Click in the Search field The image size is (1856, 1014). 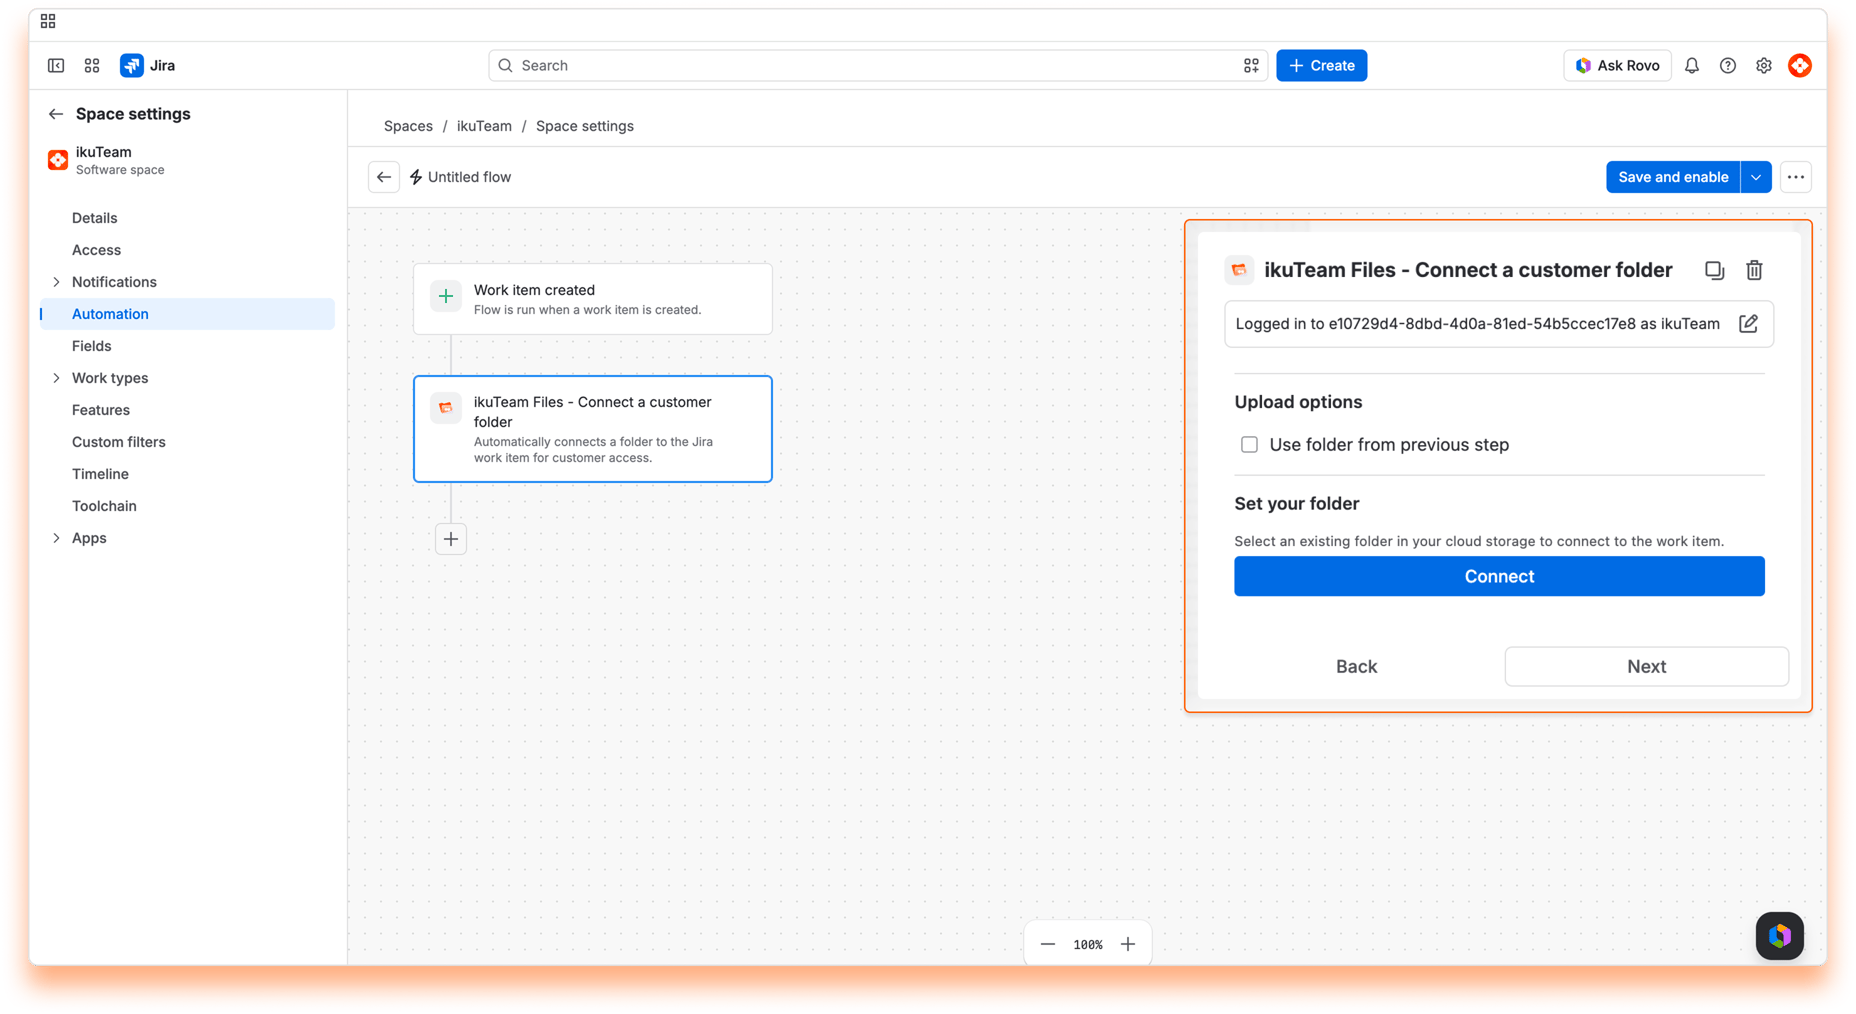pos(877,65)
